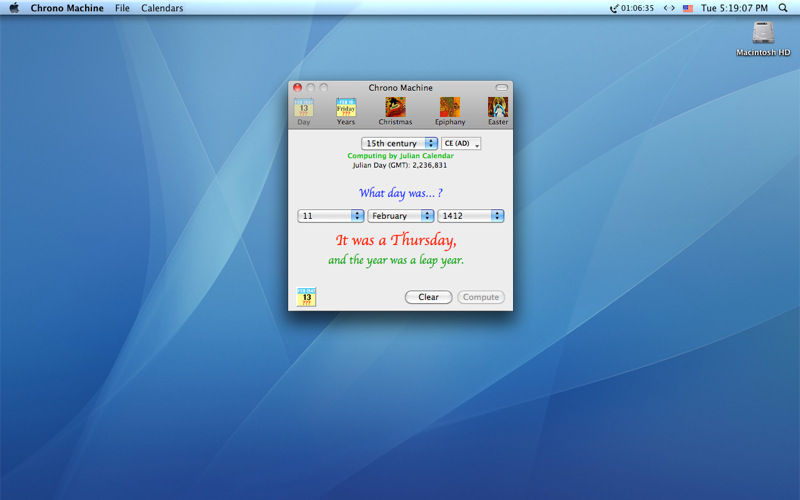Open the Apple menu
Screen dimensions: 800x500
pos(14,8)
